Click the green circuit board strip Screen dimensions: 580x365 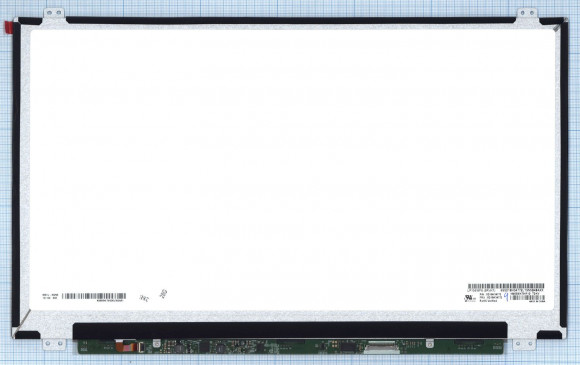coord(290,347)
